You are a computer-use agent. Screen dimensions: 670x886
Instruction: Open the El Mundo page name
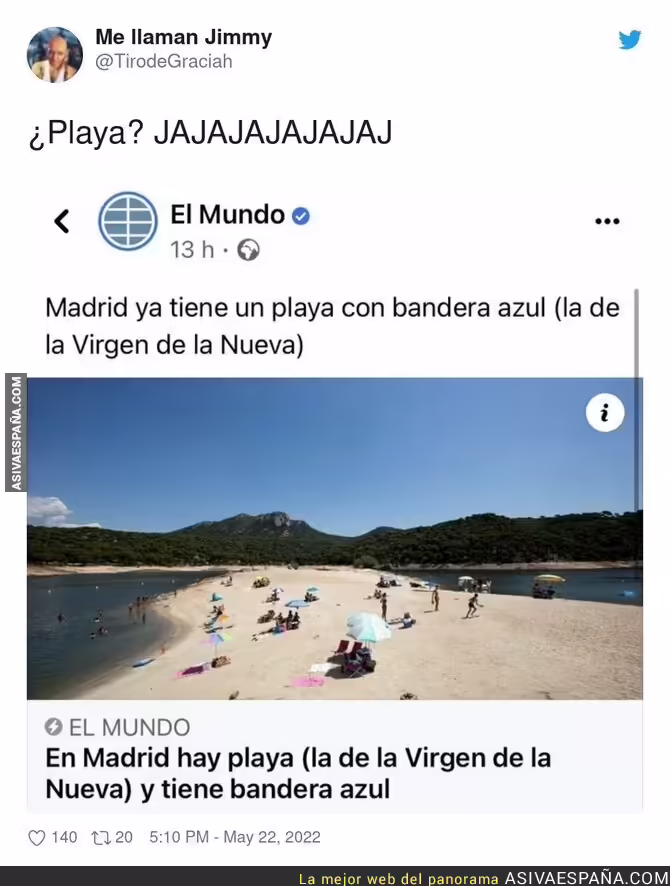[x=228, y=215]
